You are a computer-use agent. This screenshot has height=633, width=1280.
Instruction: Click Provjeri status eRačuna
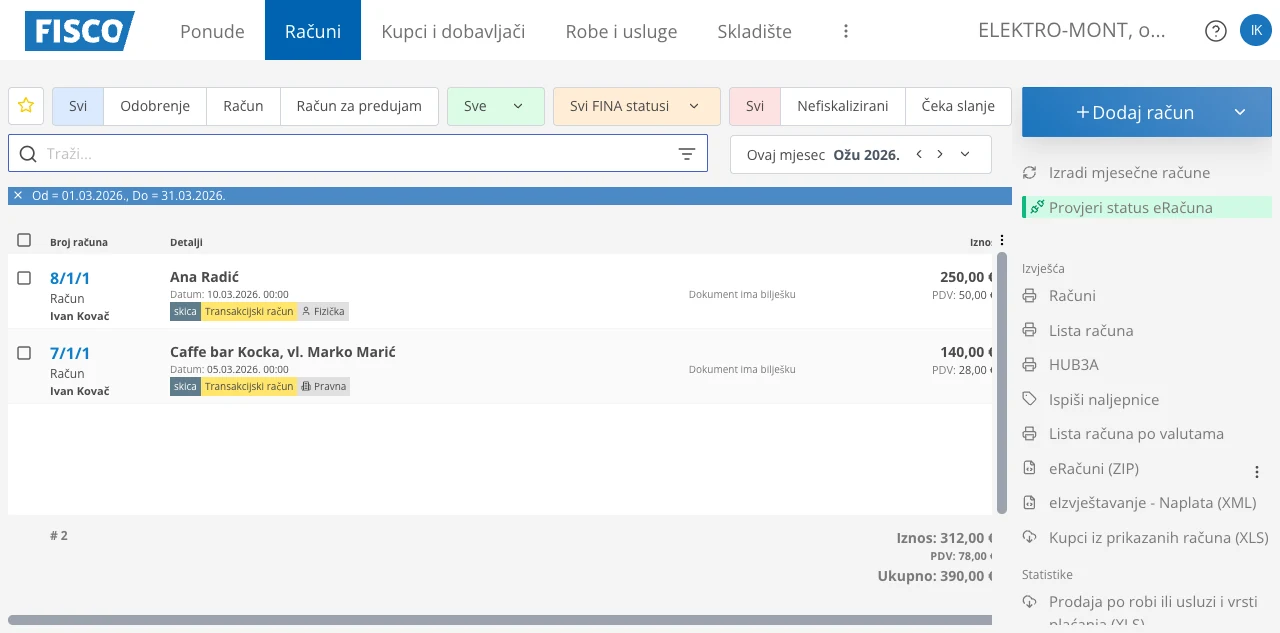tap(1130, 207)
